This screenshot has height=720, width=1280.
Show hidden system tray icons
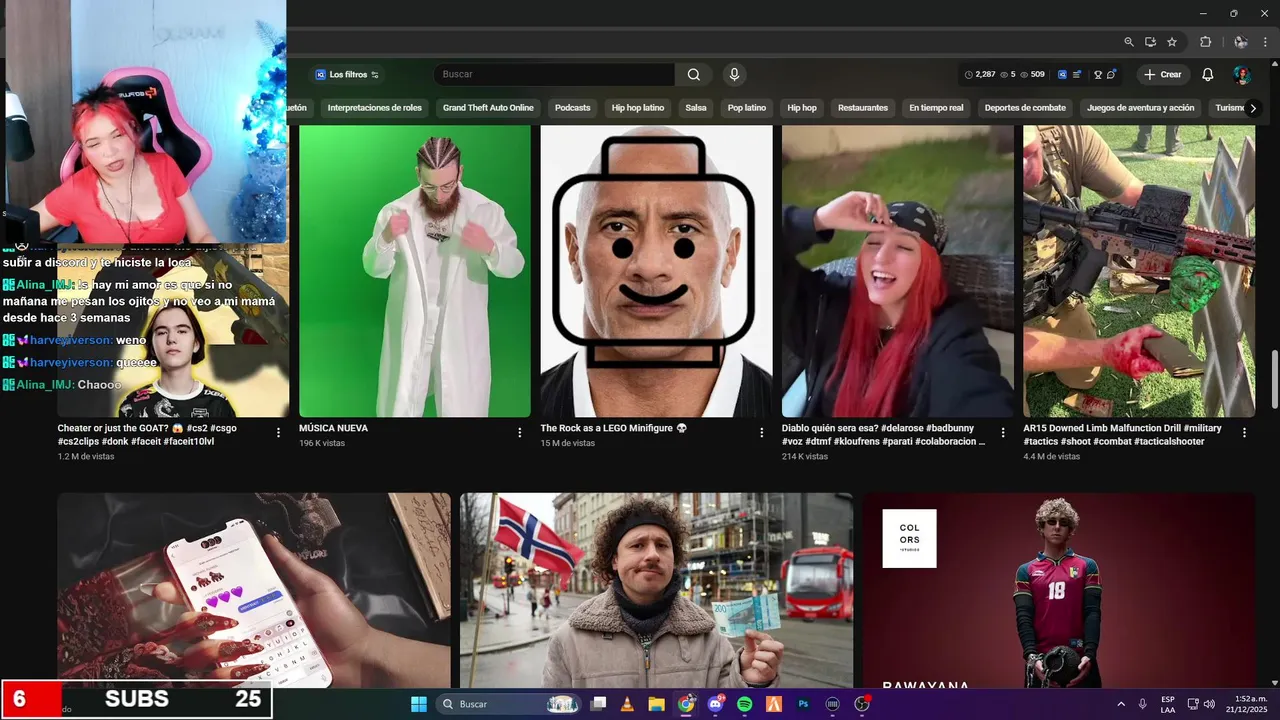[1120, 704]
